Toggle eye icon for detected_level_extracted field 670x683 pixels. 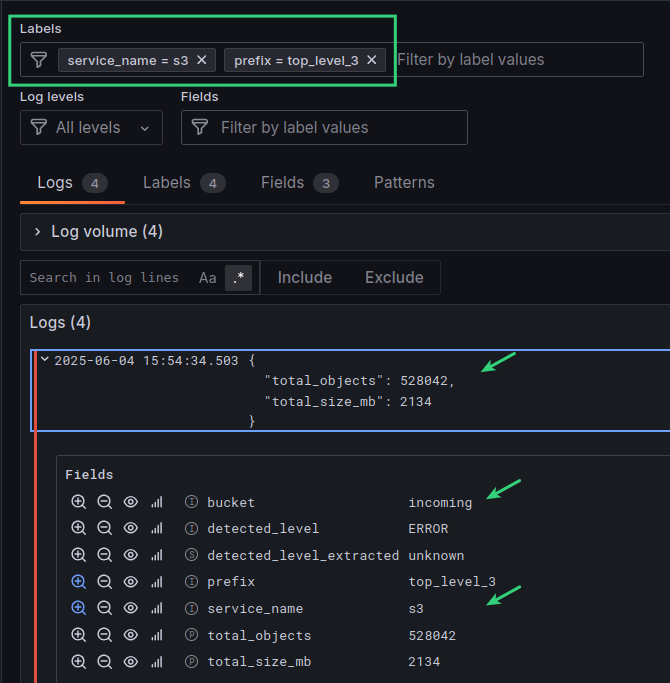click(x=131, y=555)
